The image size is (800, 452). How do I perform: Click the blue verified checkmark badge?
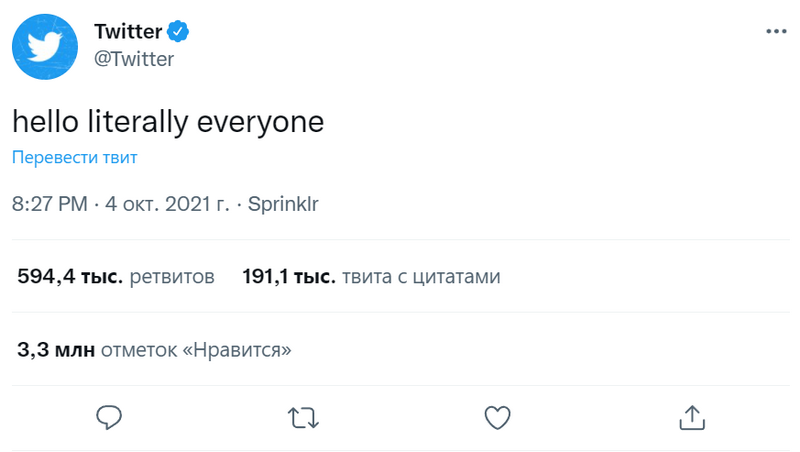click(178, 32)
